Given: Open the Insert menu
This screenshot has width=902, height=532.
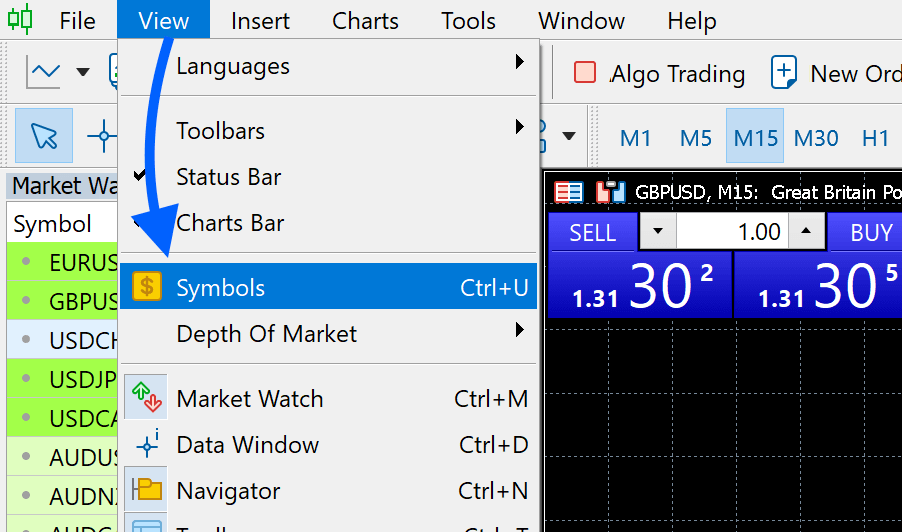Looking at the screenshot, I should (x=260, y=21).
